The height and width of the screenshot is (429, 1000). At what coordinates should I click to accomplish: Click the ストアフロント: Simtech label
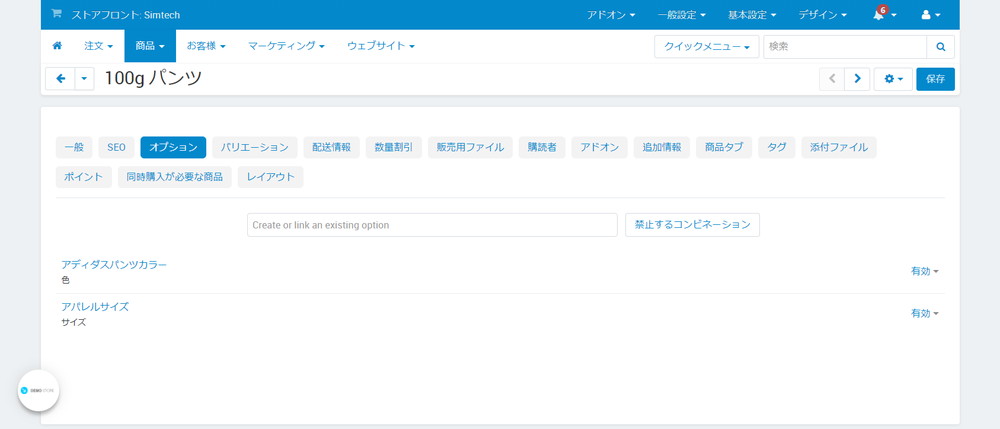(126, 15)
